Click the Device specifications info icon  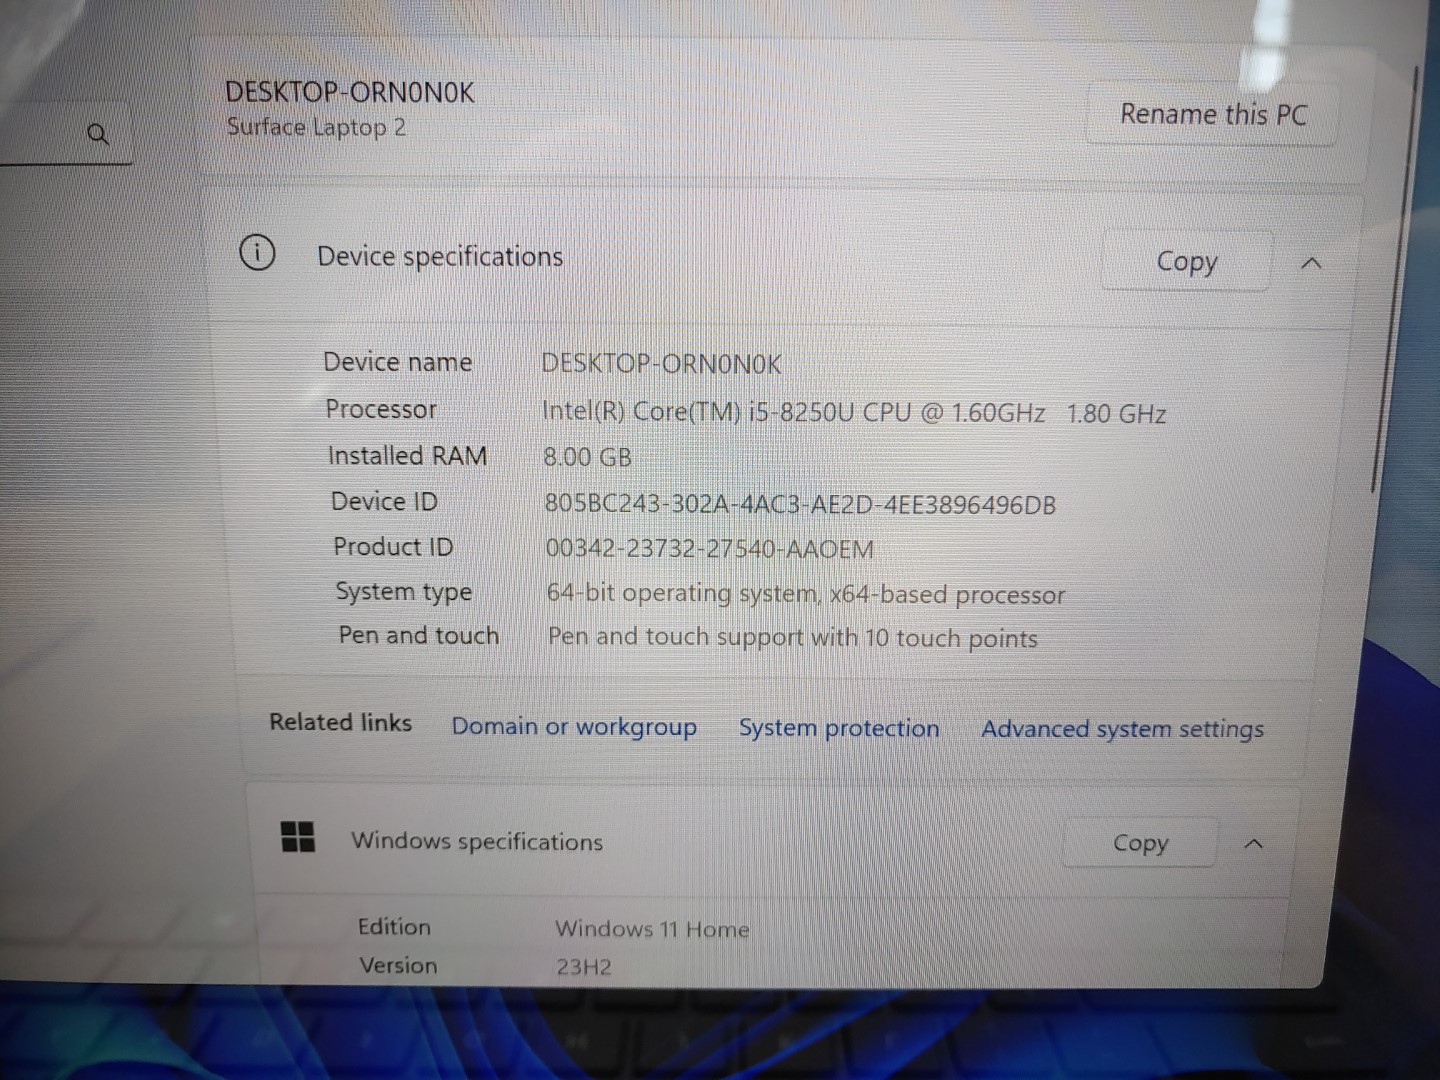click(x=257, y=252)
